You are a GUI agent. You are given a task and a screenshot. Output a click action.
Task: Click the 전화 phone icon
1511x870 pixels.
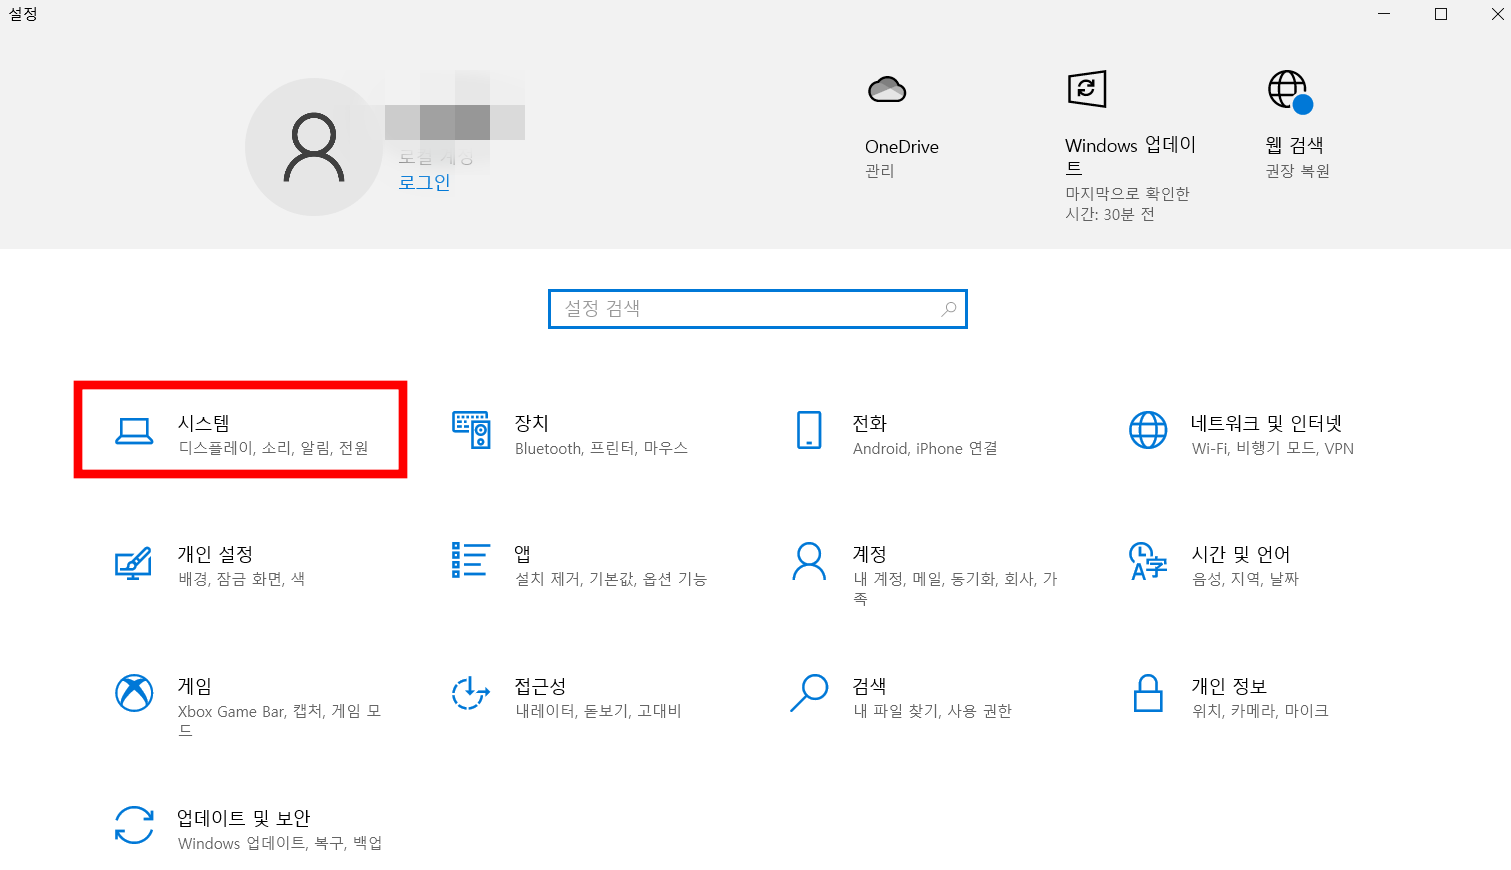tap(809, 430)
